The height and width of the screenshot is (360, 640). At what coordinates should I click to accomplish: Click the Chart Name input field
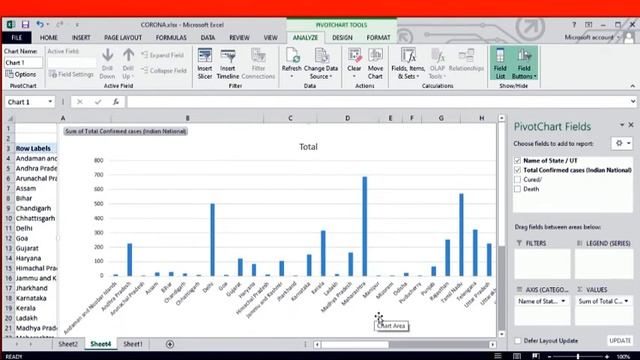[x=23, y=62]
